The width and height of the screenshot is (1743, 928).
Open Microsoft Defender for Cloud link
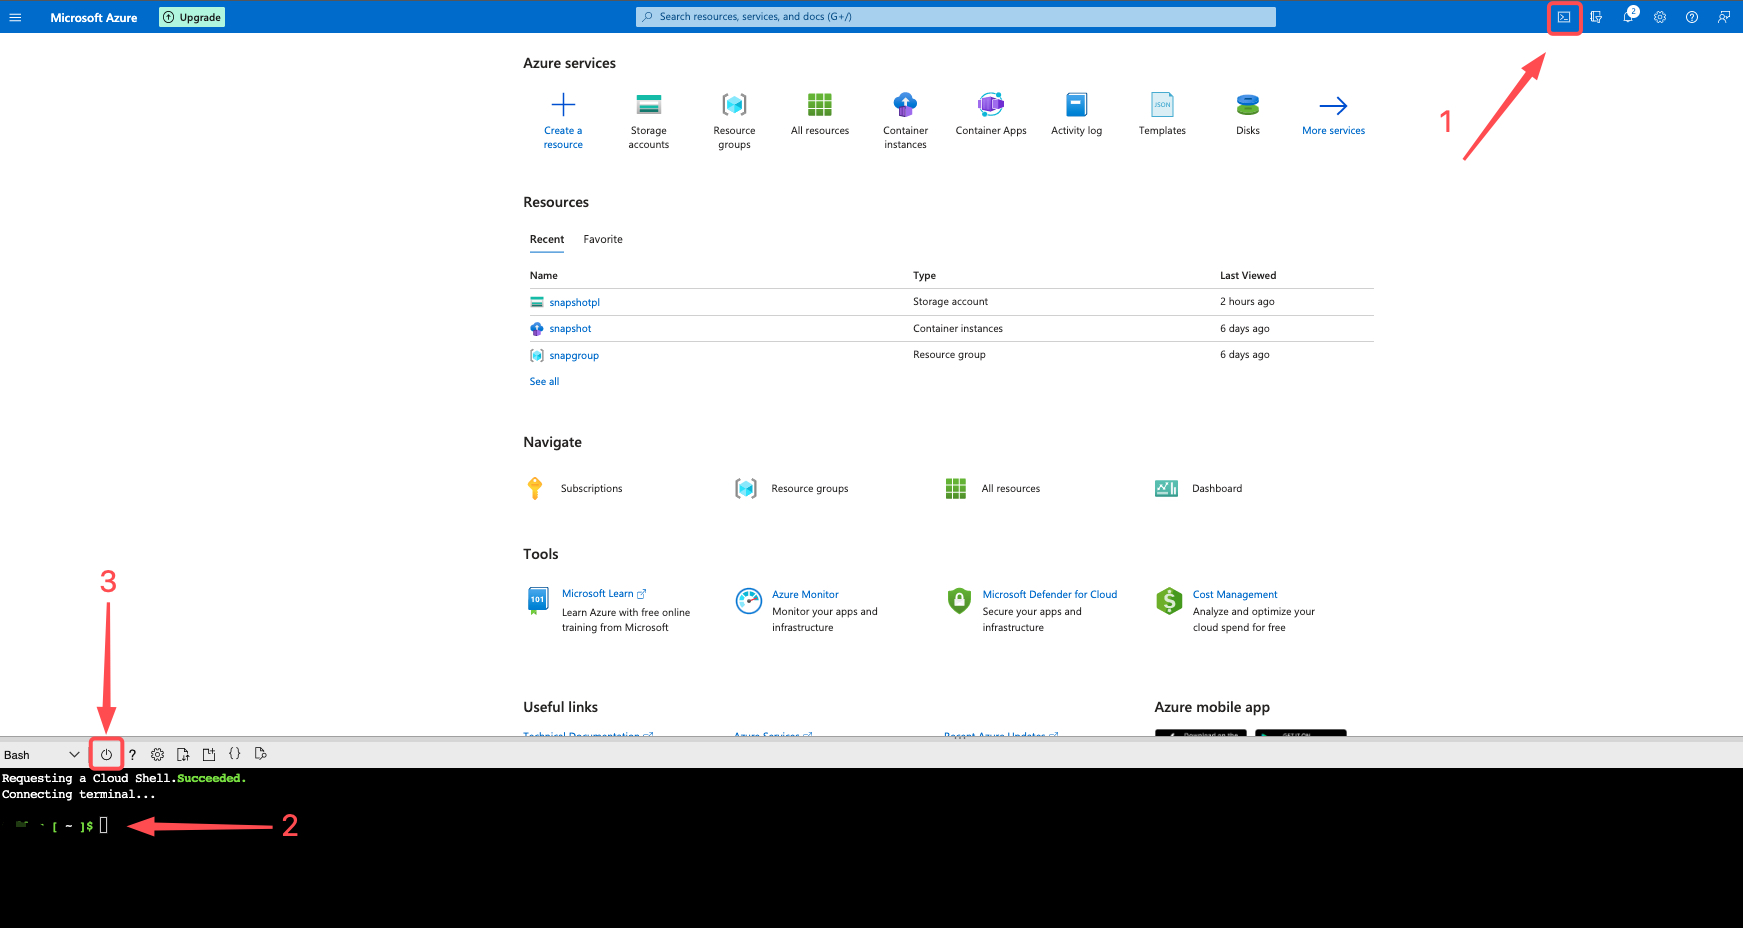1049,594
